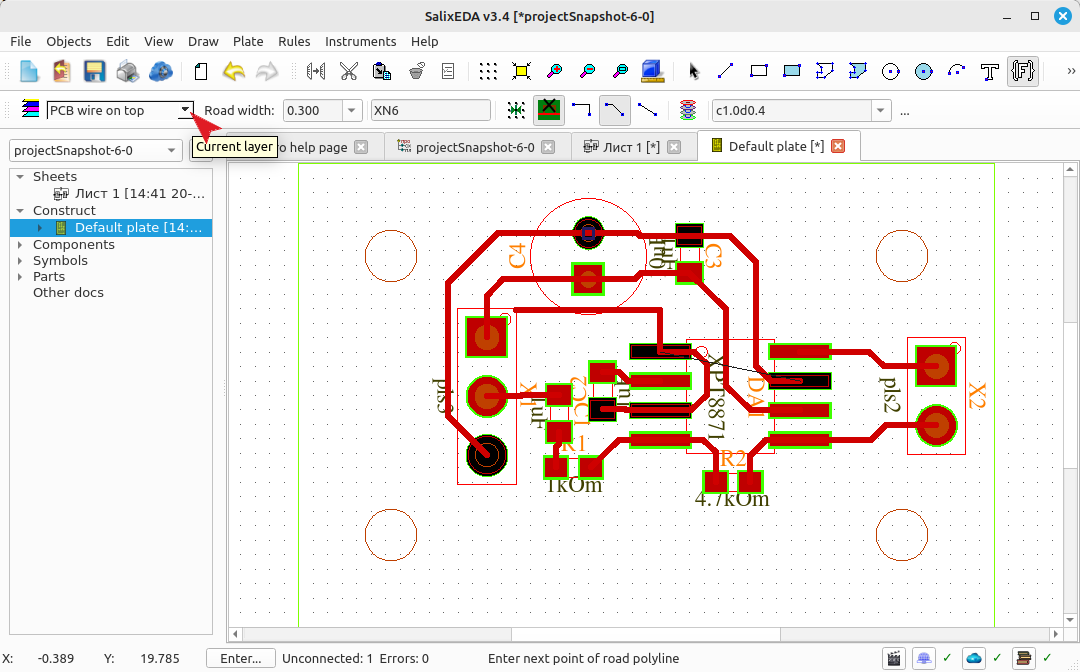Select the filled rectangle tool

click(791, 71)
